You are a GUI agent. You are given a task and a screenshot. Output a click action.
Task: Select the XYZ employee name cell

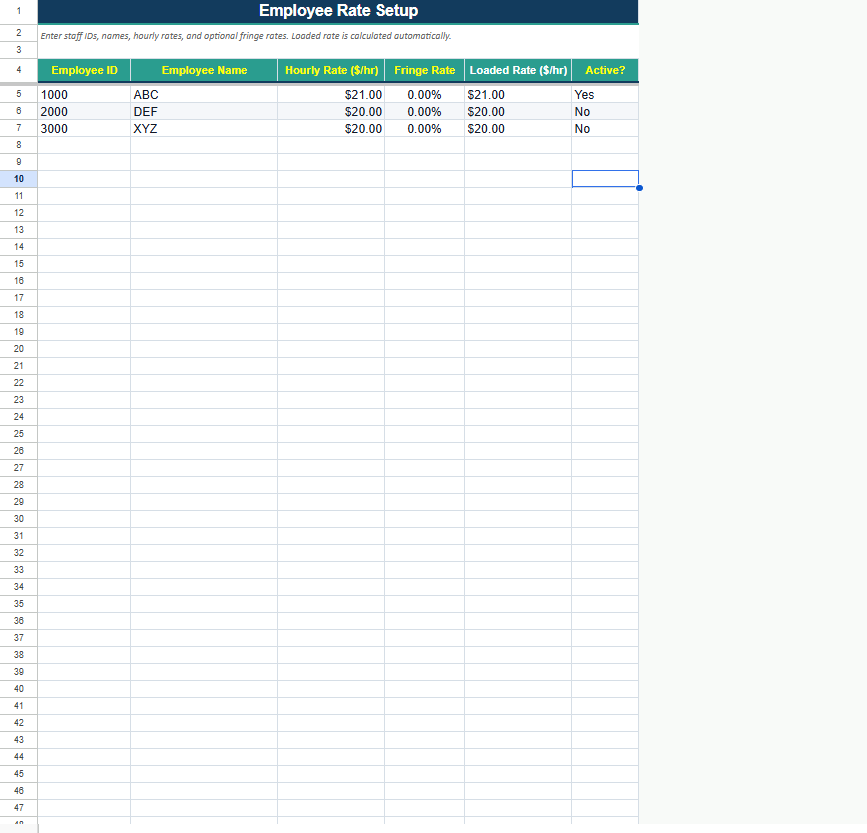pyautogui.click(x=204, y=129)
